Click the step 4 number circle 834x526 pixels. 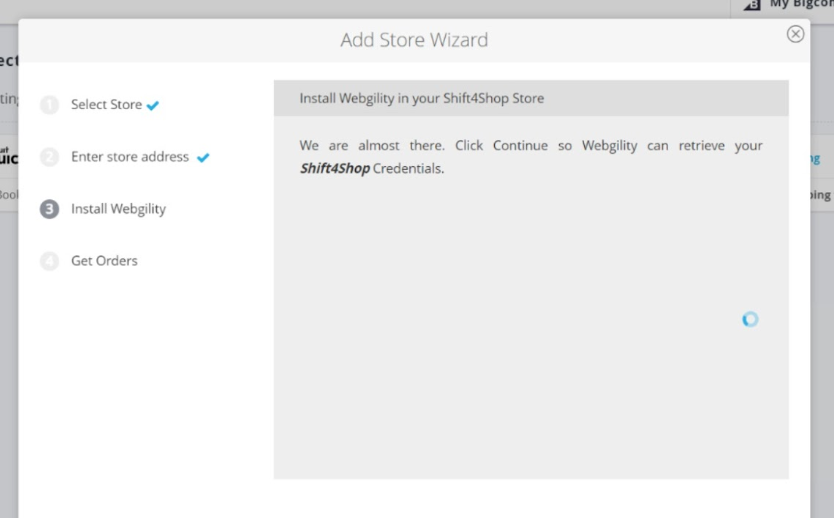point(49,261)
